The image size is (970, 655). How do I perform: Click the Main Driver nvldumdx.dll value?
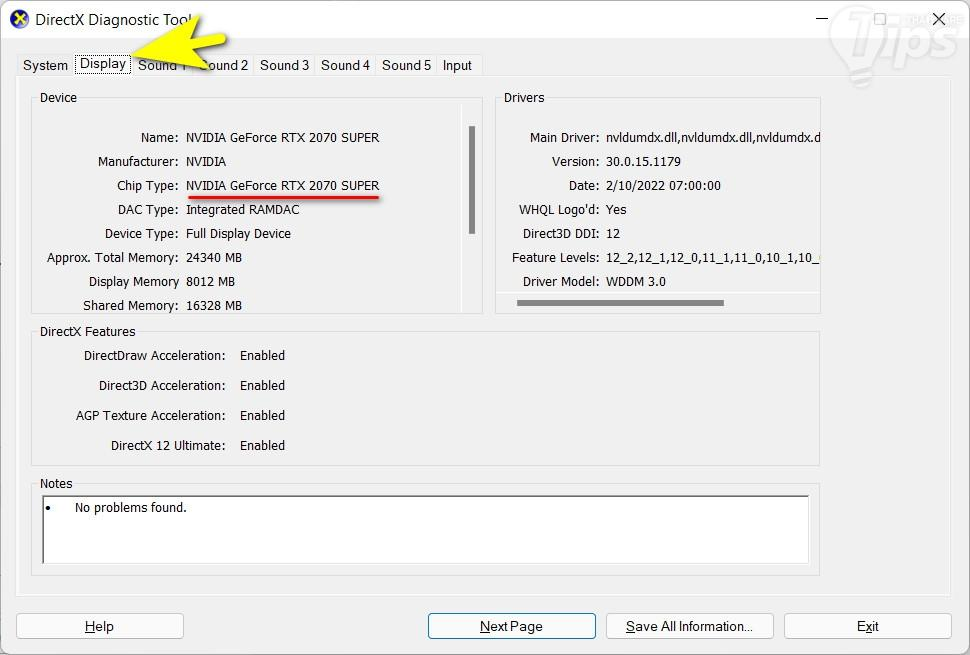[x=713, y=137]
